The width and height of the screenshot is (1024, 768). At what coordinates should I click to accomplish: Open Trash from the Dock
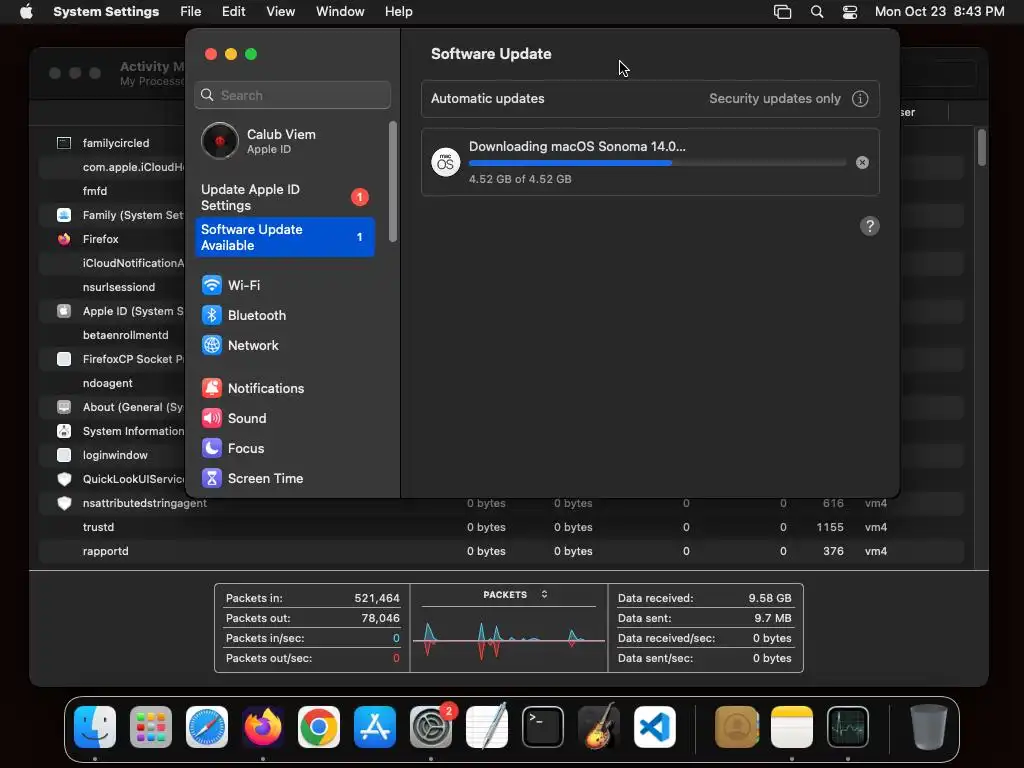pyautogui.click(x=928, y=727)
